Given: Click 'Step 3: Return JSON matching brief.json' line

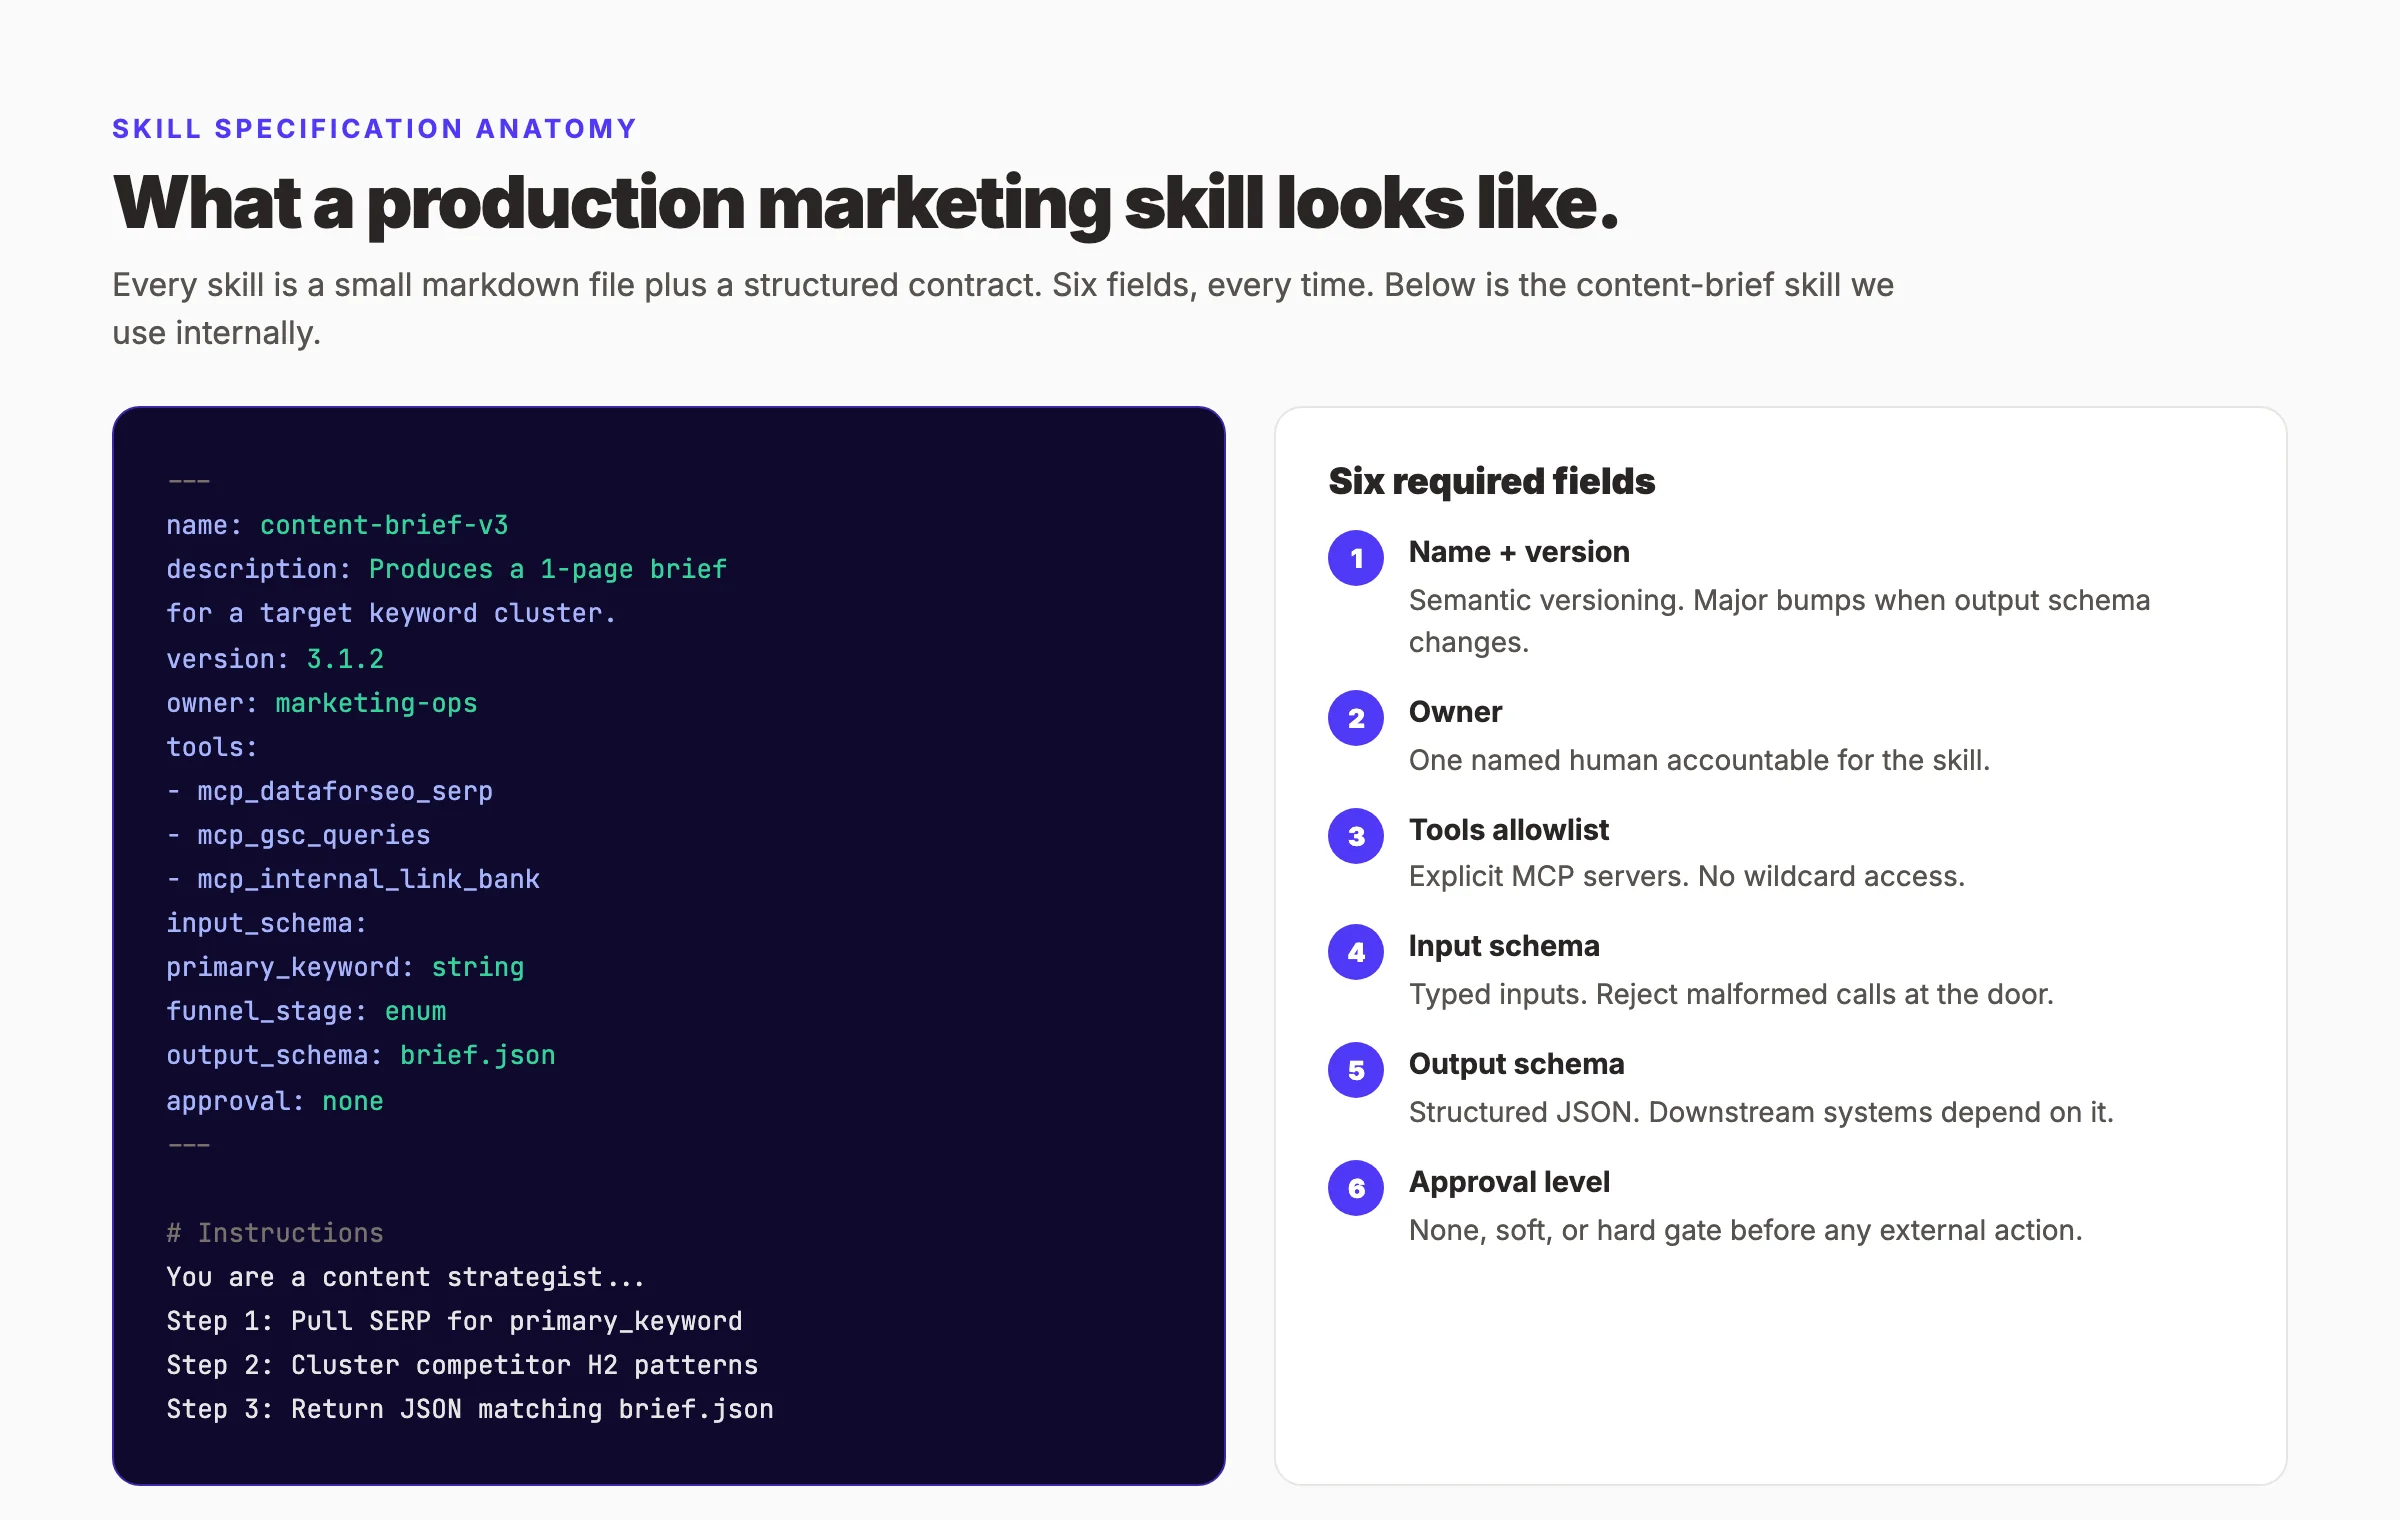Looking at the screenshot, I should 470,1409.
